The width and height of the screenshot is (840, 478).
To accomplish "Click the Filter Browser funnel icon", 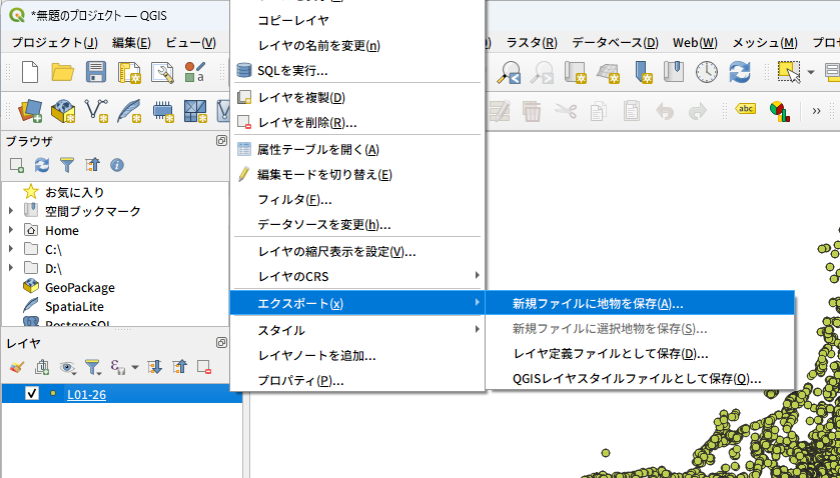I will (x=67, y=165).
